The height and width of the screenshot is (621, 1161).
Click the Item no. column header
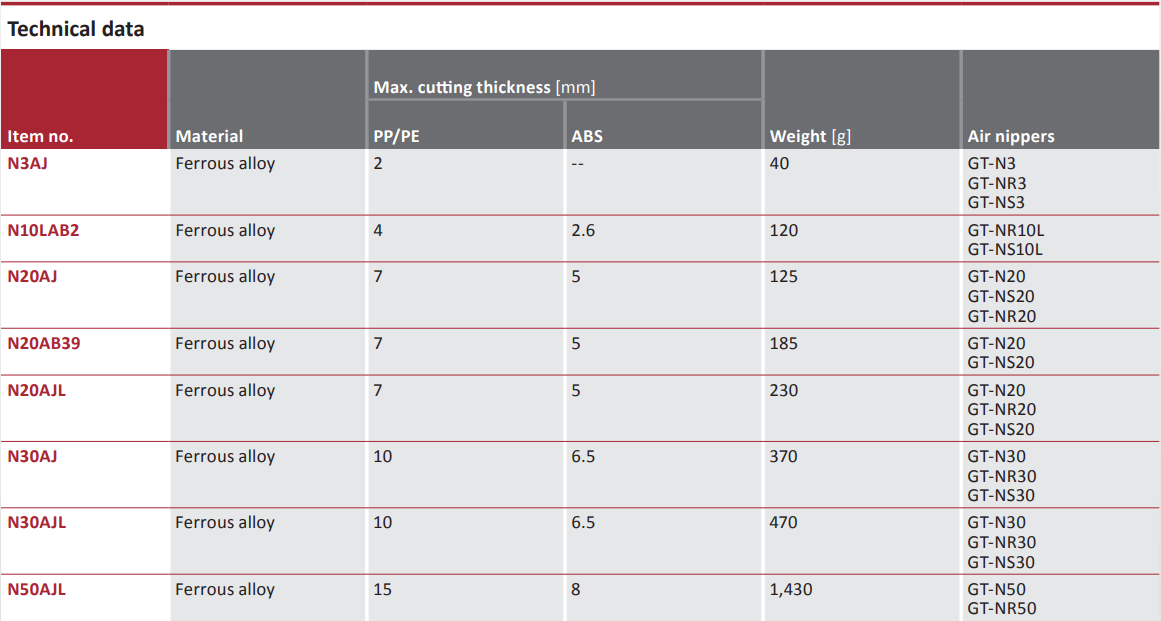click(x=40, y=136)
